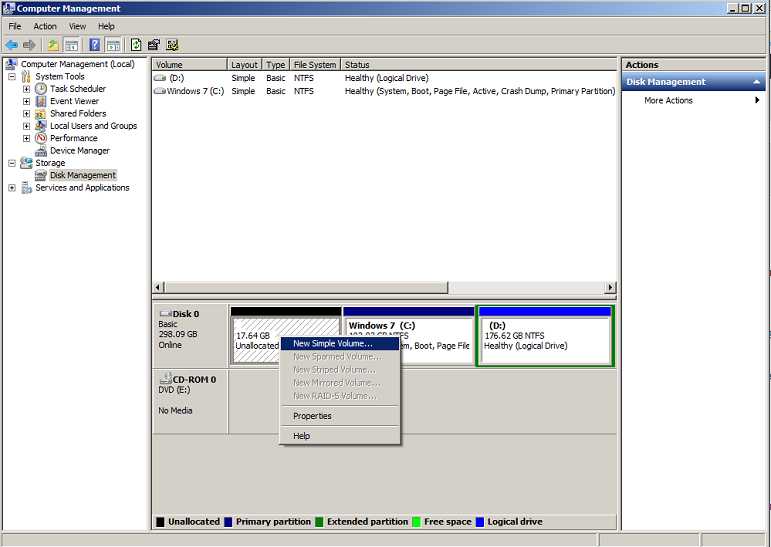Expand the Local Users and Groups node
The width and height of the screenshot is (771, 547).
click(x=27, y=126)
